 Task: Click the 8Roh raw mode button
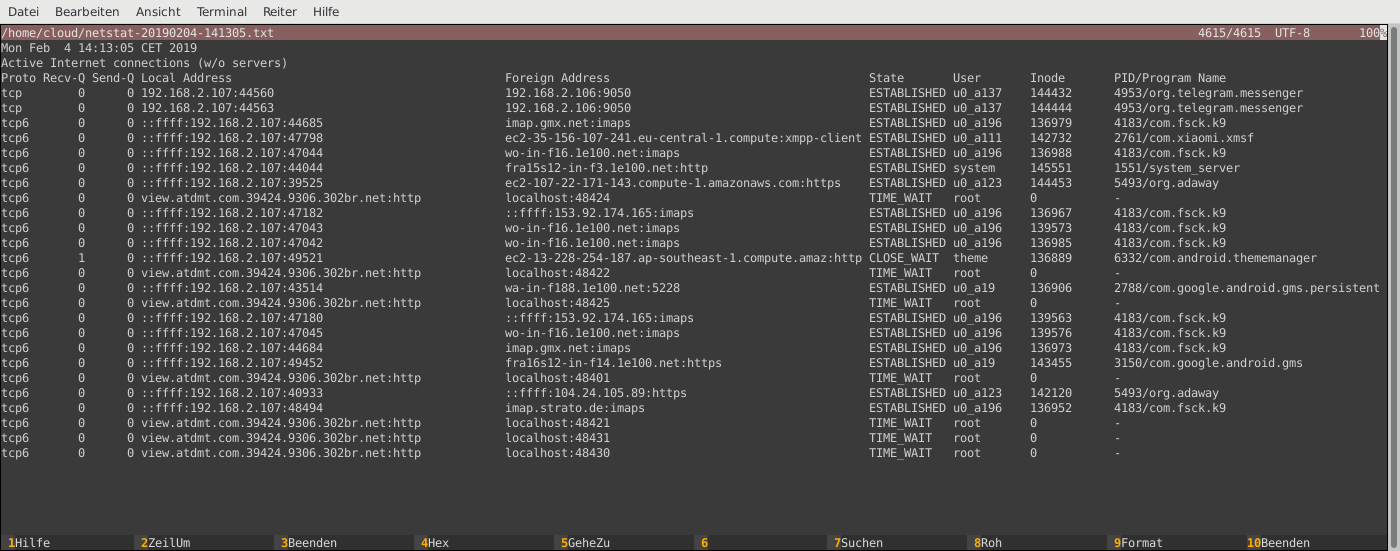click(x=987, y=543)
